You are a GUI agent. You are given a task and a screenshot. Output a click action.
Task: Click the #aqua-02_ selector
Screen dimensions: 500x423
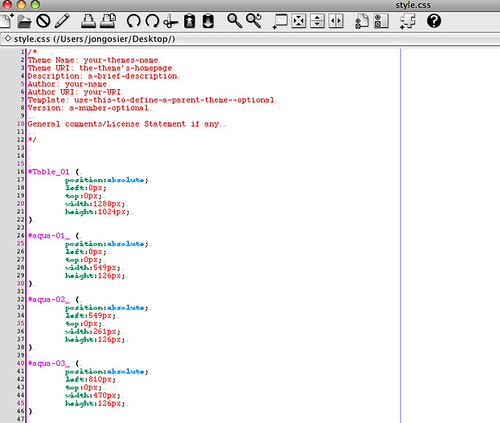click(x=49, y=300)
